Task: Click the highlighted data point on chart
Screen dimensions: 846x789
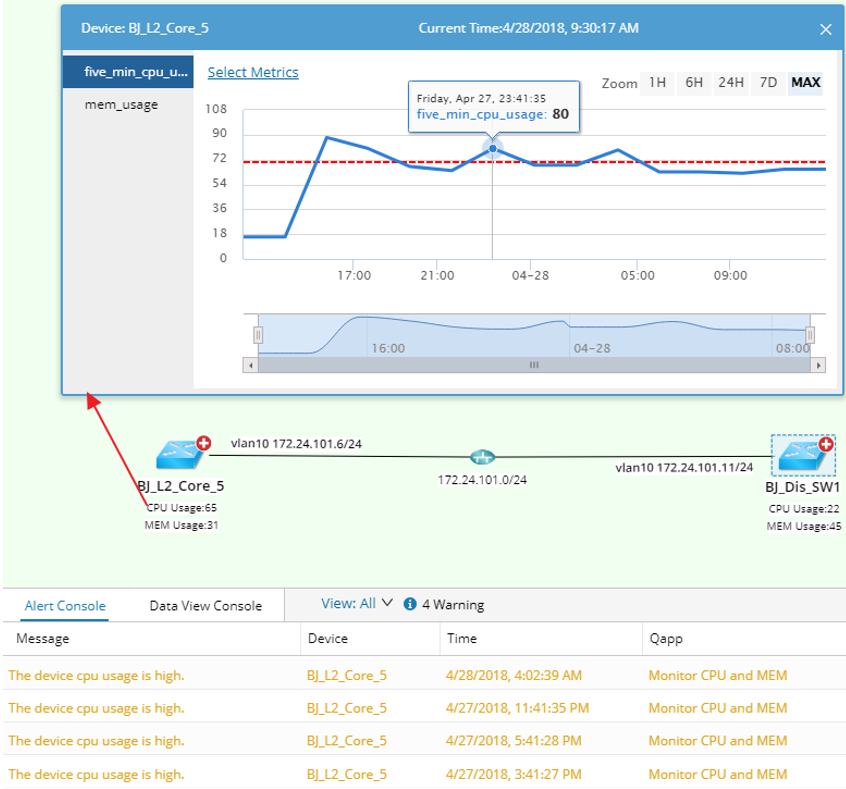Action: 492,148
